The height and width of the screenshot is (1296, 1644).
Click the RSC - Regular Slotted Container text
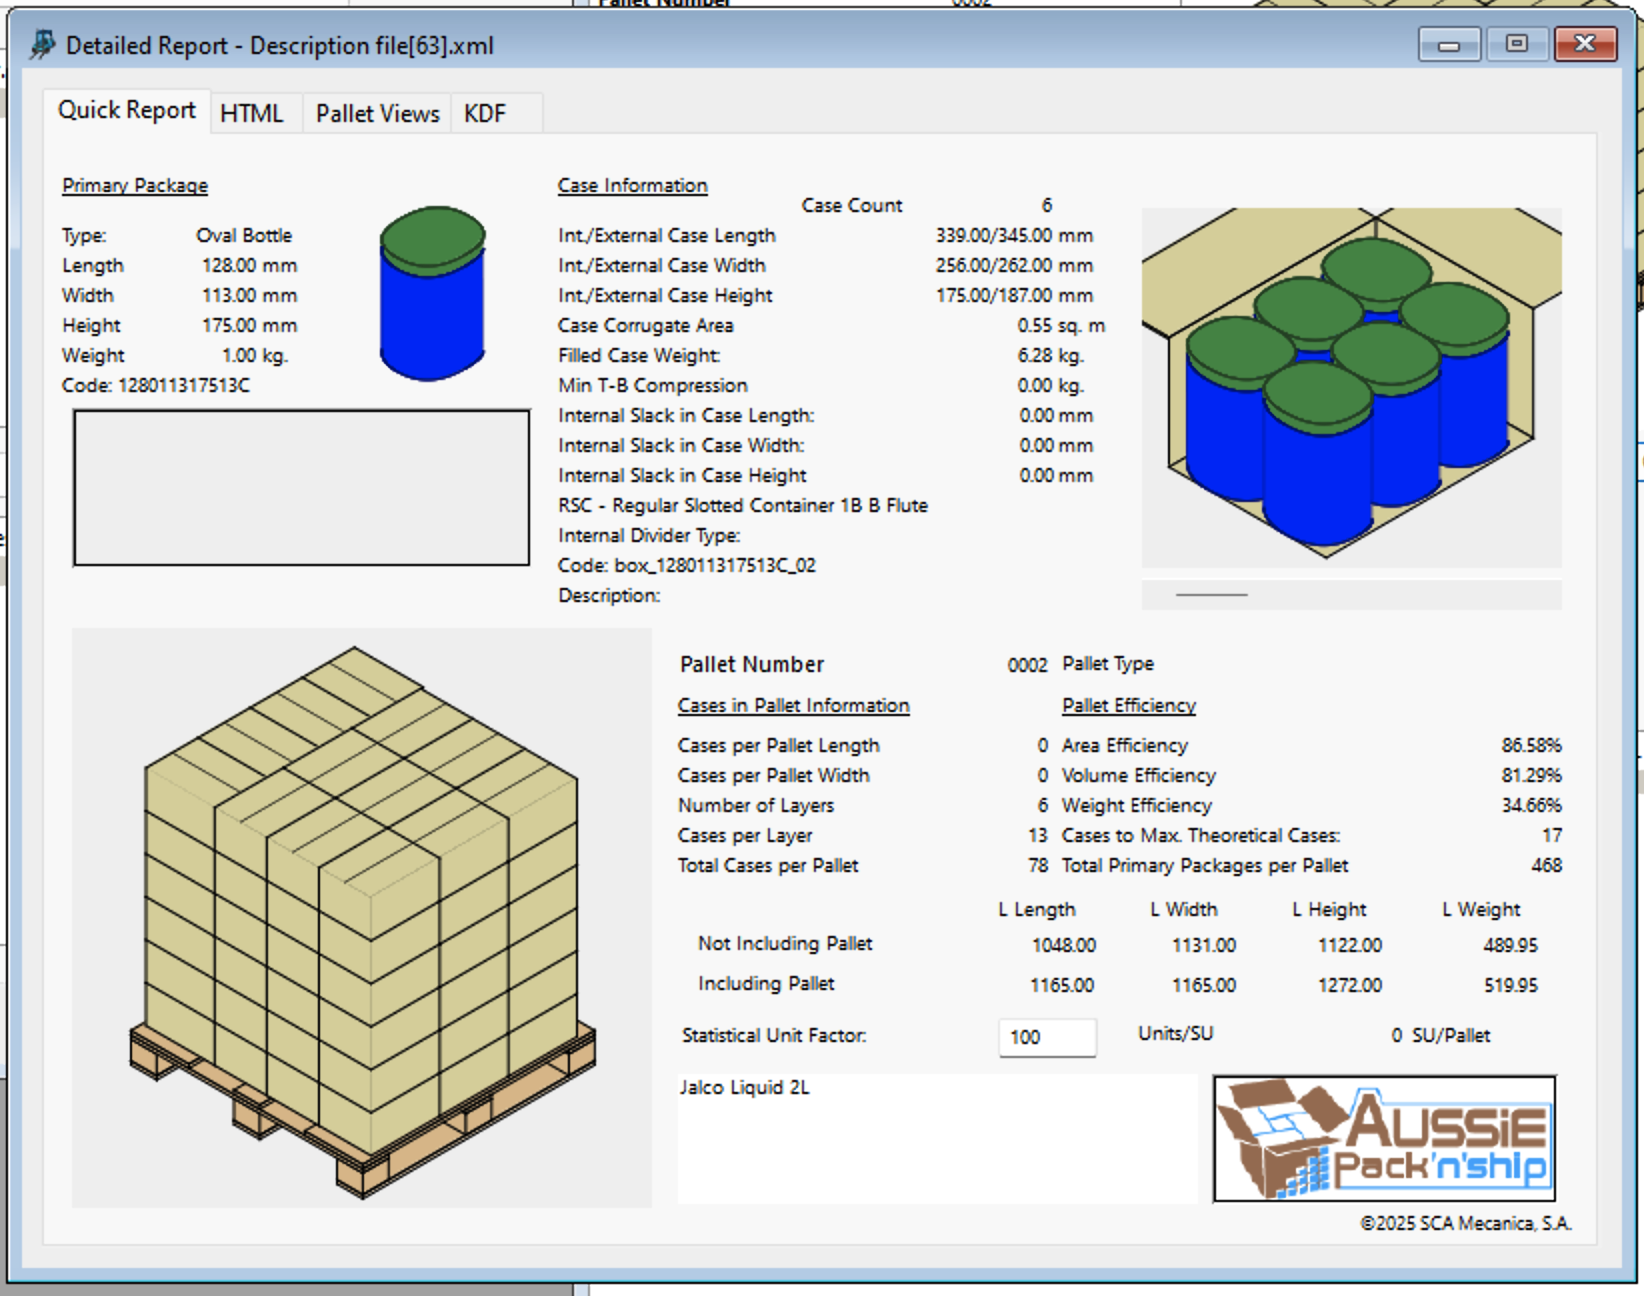click(743, 505)
